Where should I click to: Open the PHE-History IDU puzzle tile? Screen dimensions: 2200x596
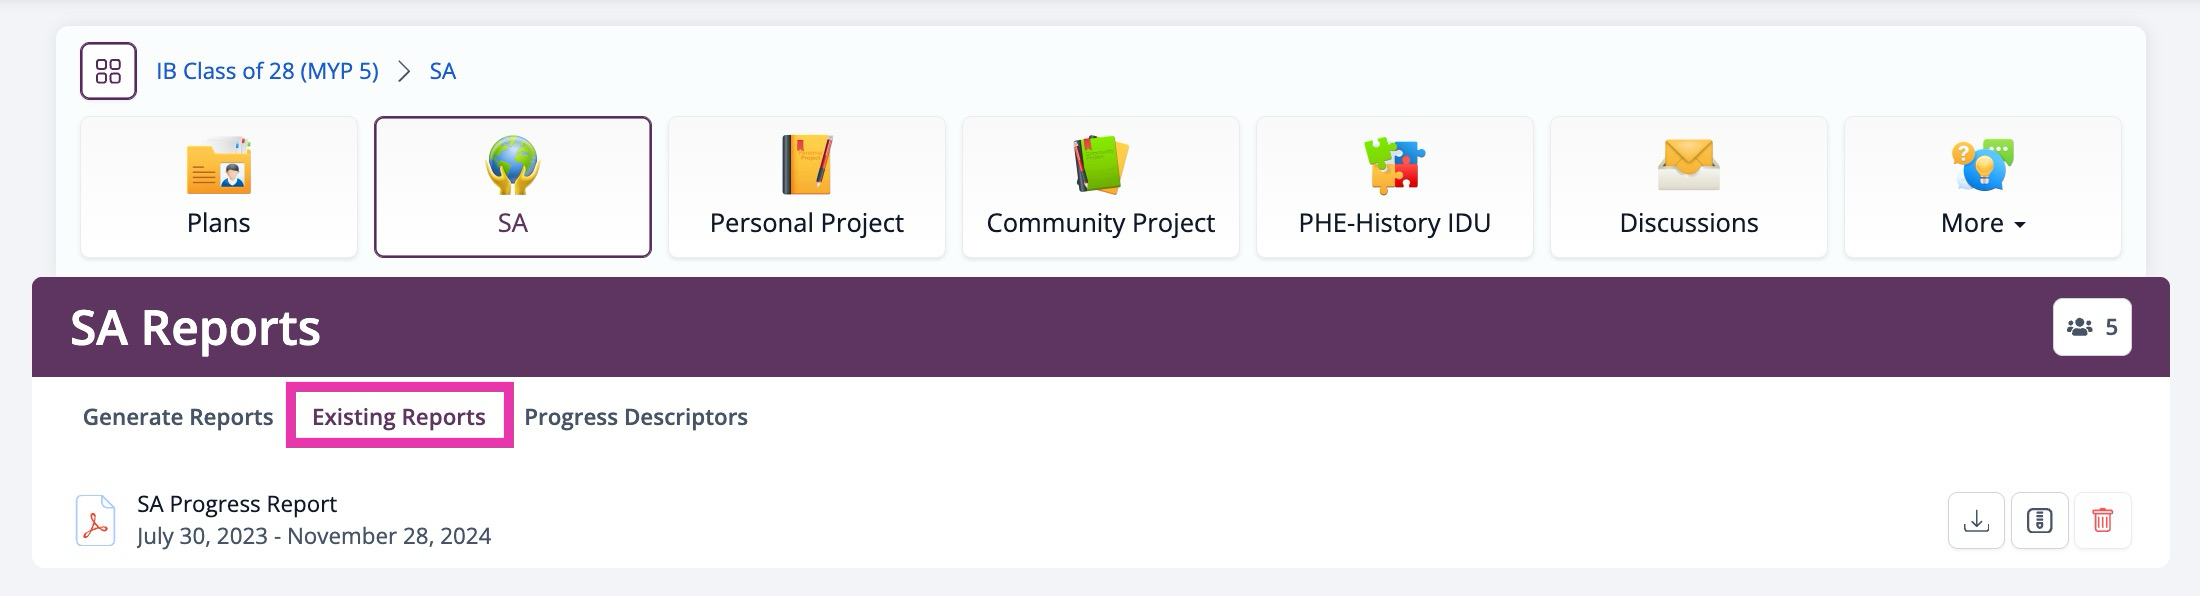click(1394, 187)
